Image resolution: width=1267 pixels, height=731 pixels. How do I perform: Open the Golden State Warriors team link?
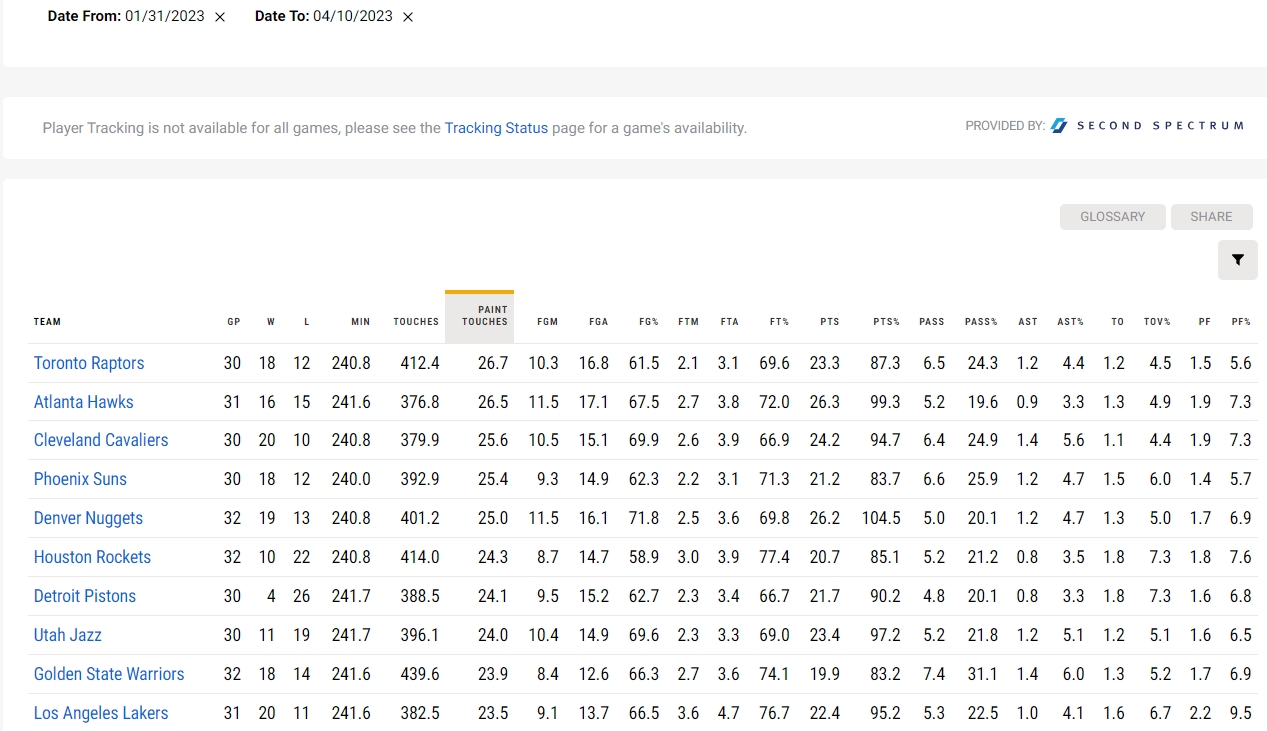tap(109, 674)
